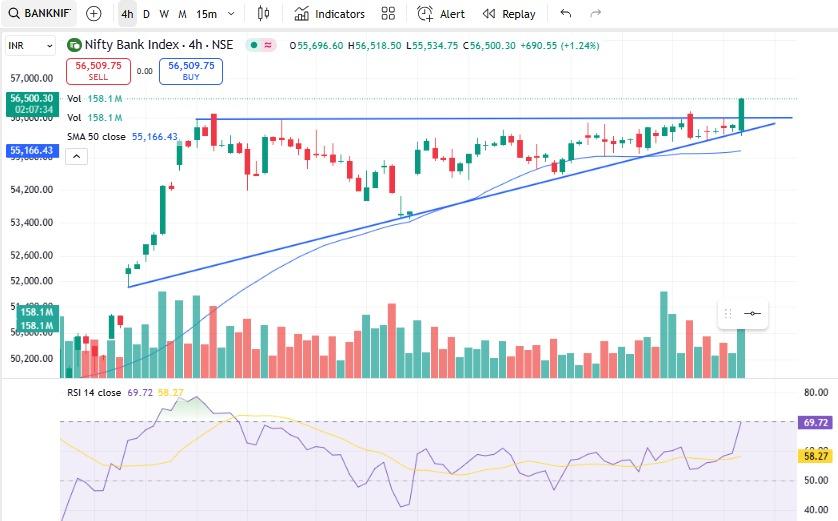Screen dimensions: 838x521
Task: Open the indicator templates grid icon
Action: [389, 13]
